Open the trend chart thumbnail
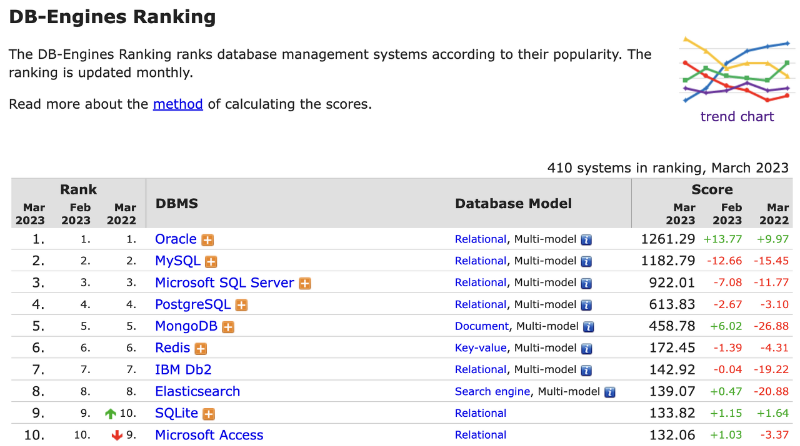 coord(737,70)
